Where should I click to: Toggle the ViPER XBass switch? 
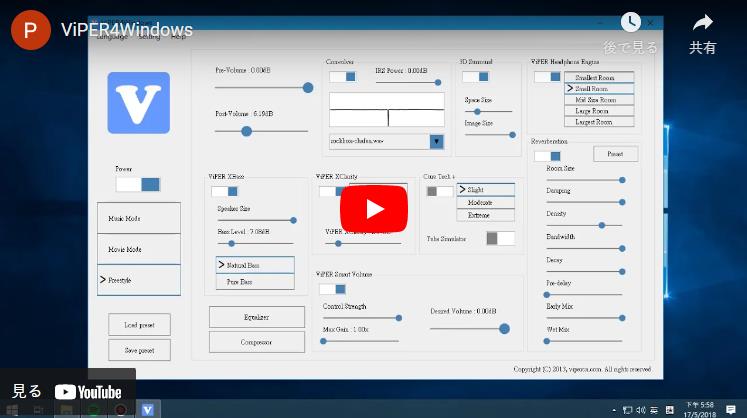(224, 191)
